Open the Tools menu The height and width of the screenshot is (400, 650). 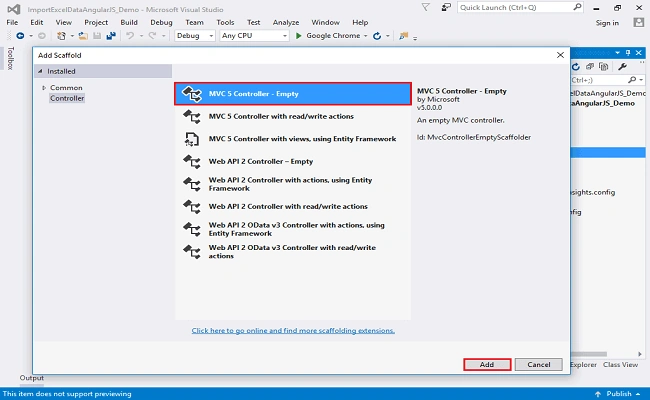coord(225,22)
